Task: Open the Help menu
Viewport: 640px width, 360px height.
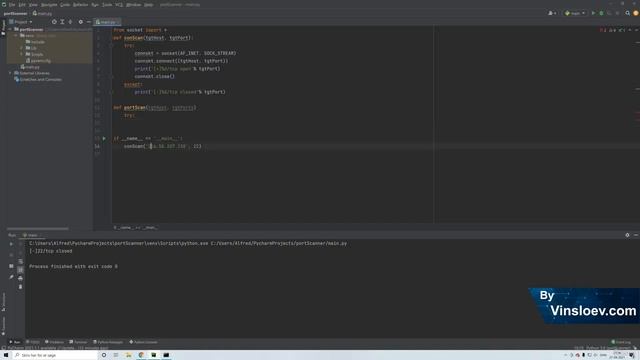Action: 149,4
